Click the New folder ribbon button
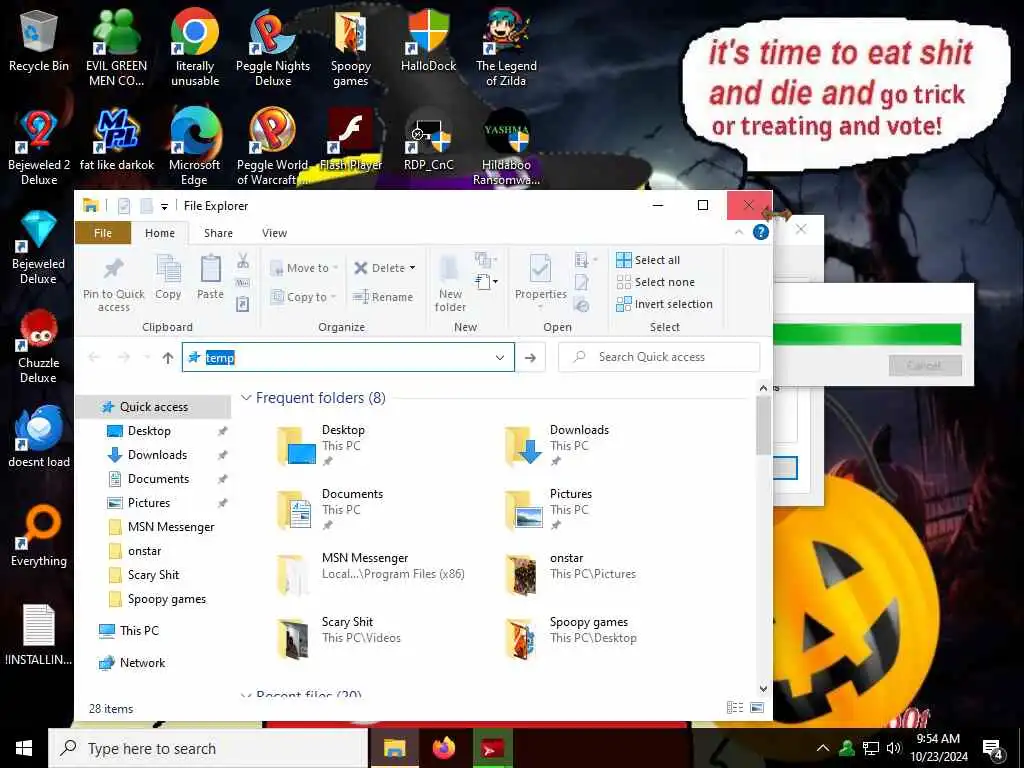 [x=450, y=285]
